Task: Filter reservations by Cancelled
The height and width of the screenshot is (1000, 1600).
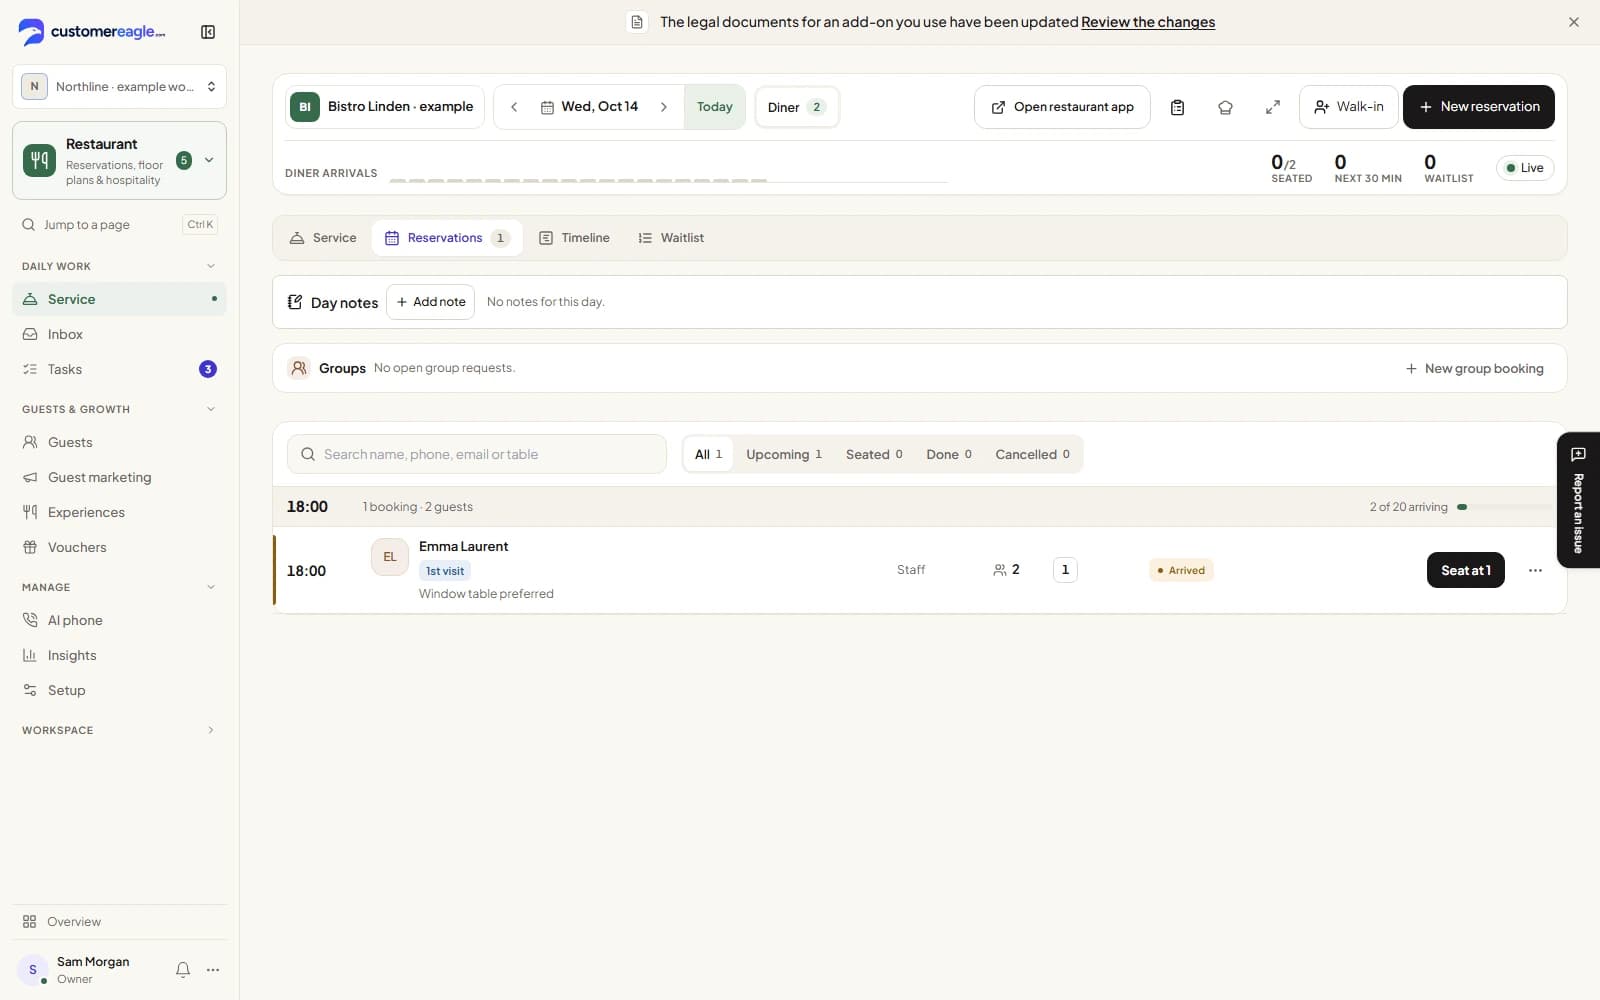Action: (1032, 454)
